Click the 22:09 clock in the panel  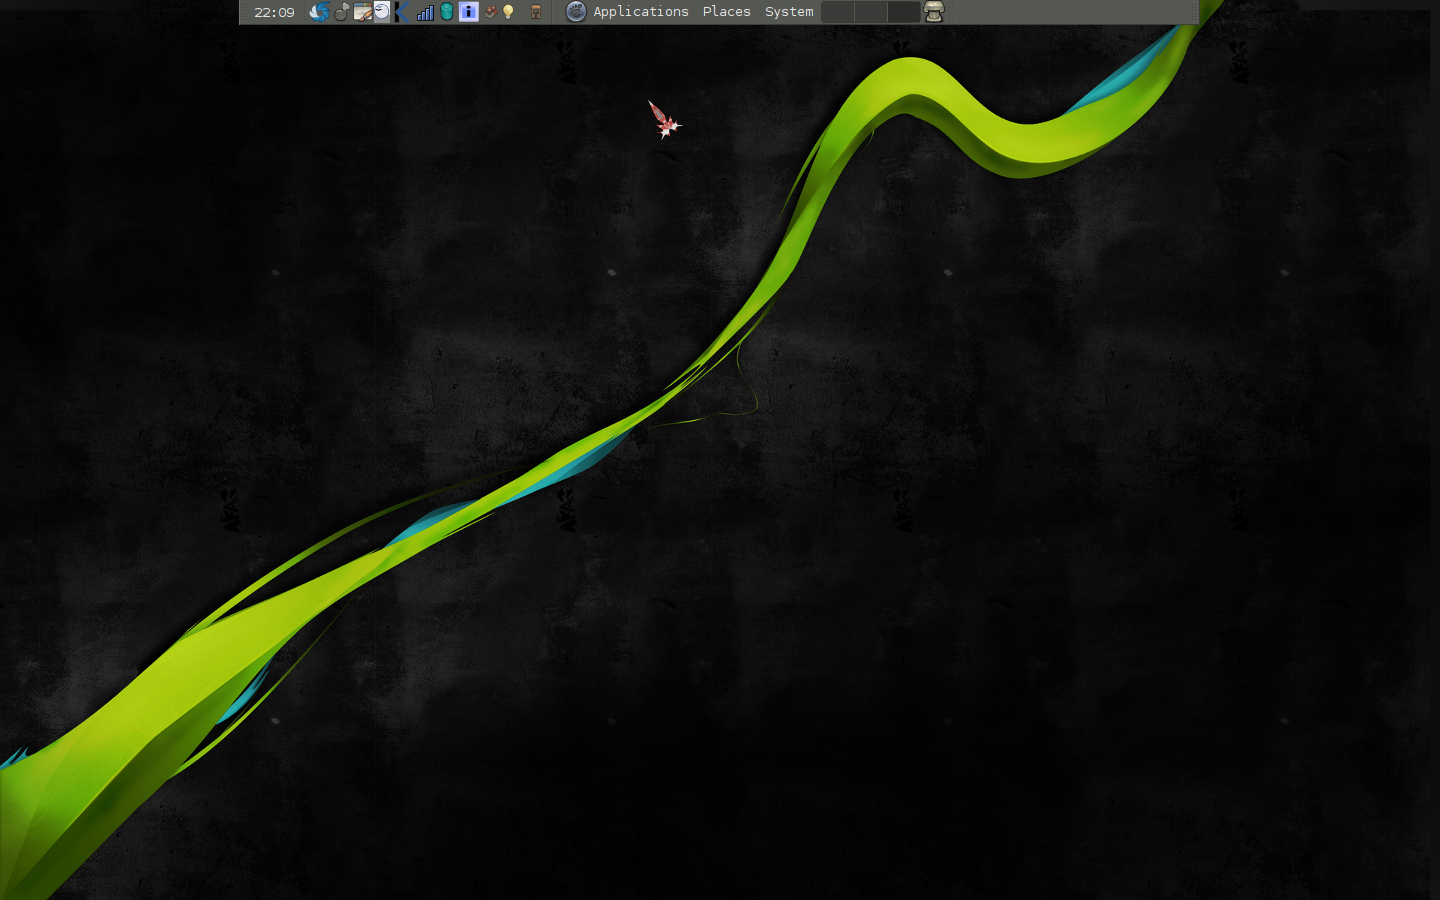coord(274,12)
